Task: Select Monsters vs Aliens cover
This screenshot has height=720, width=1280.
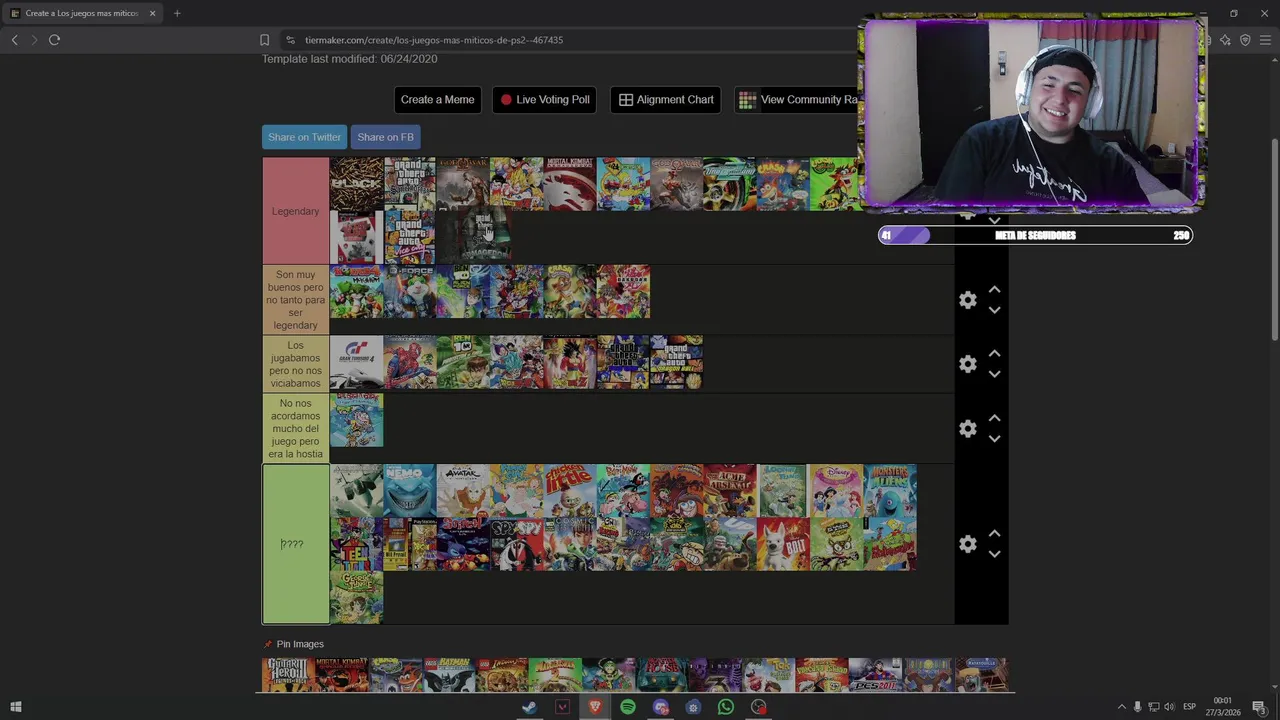Action: pyautogui.click(x=890, y=491)
